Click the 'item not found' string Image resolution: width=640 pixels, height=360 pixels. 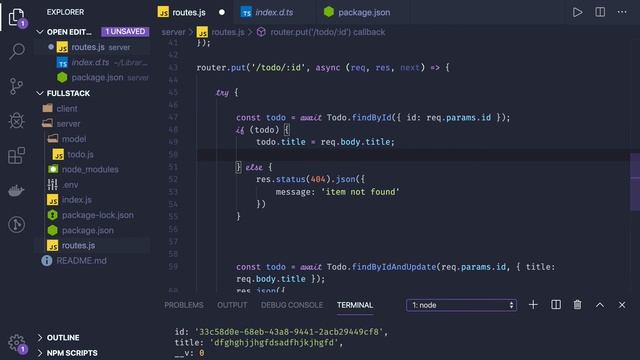click(360, 192)
